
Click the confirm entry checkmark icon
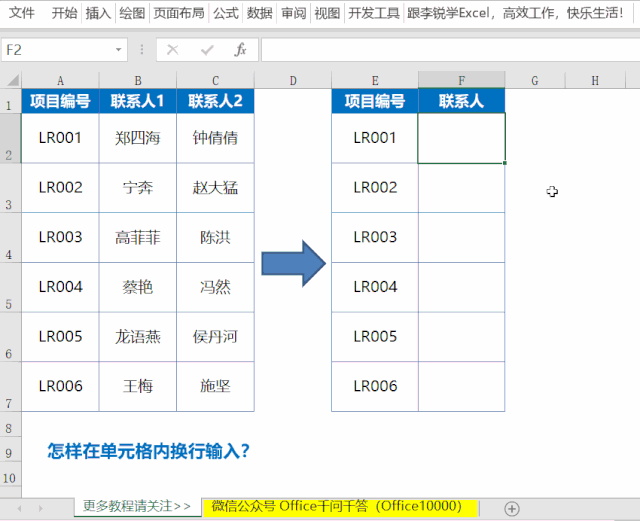coord(207,50)
